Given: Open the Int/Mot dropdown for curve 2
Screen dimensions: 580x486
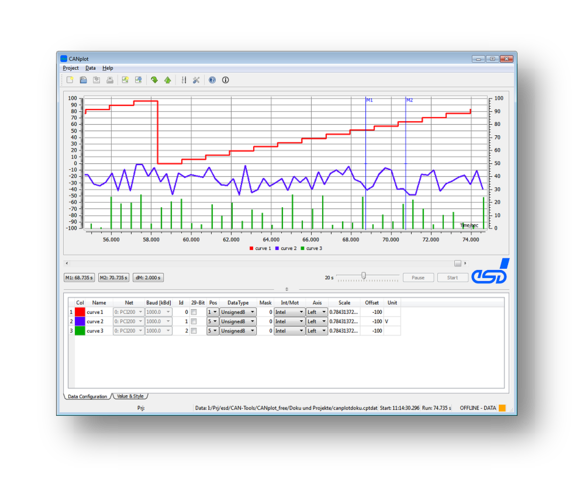Looking at the screenshot, I should point(289,321).
